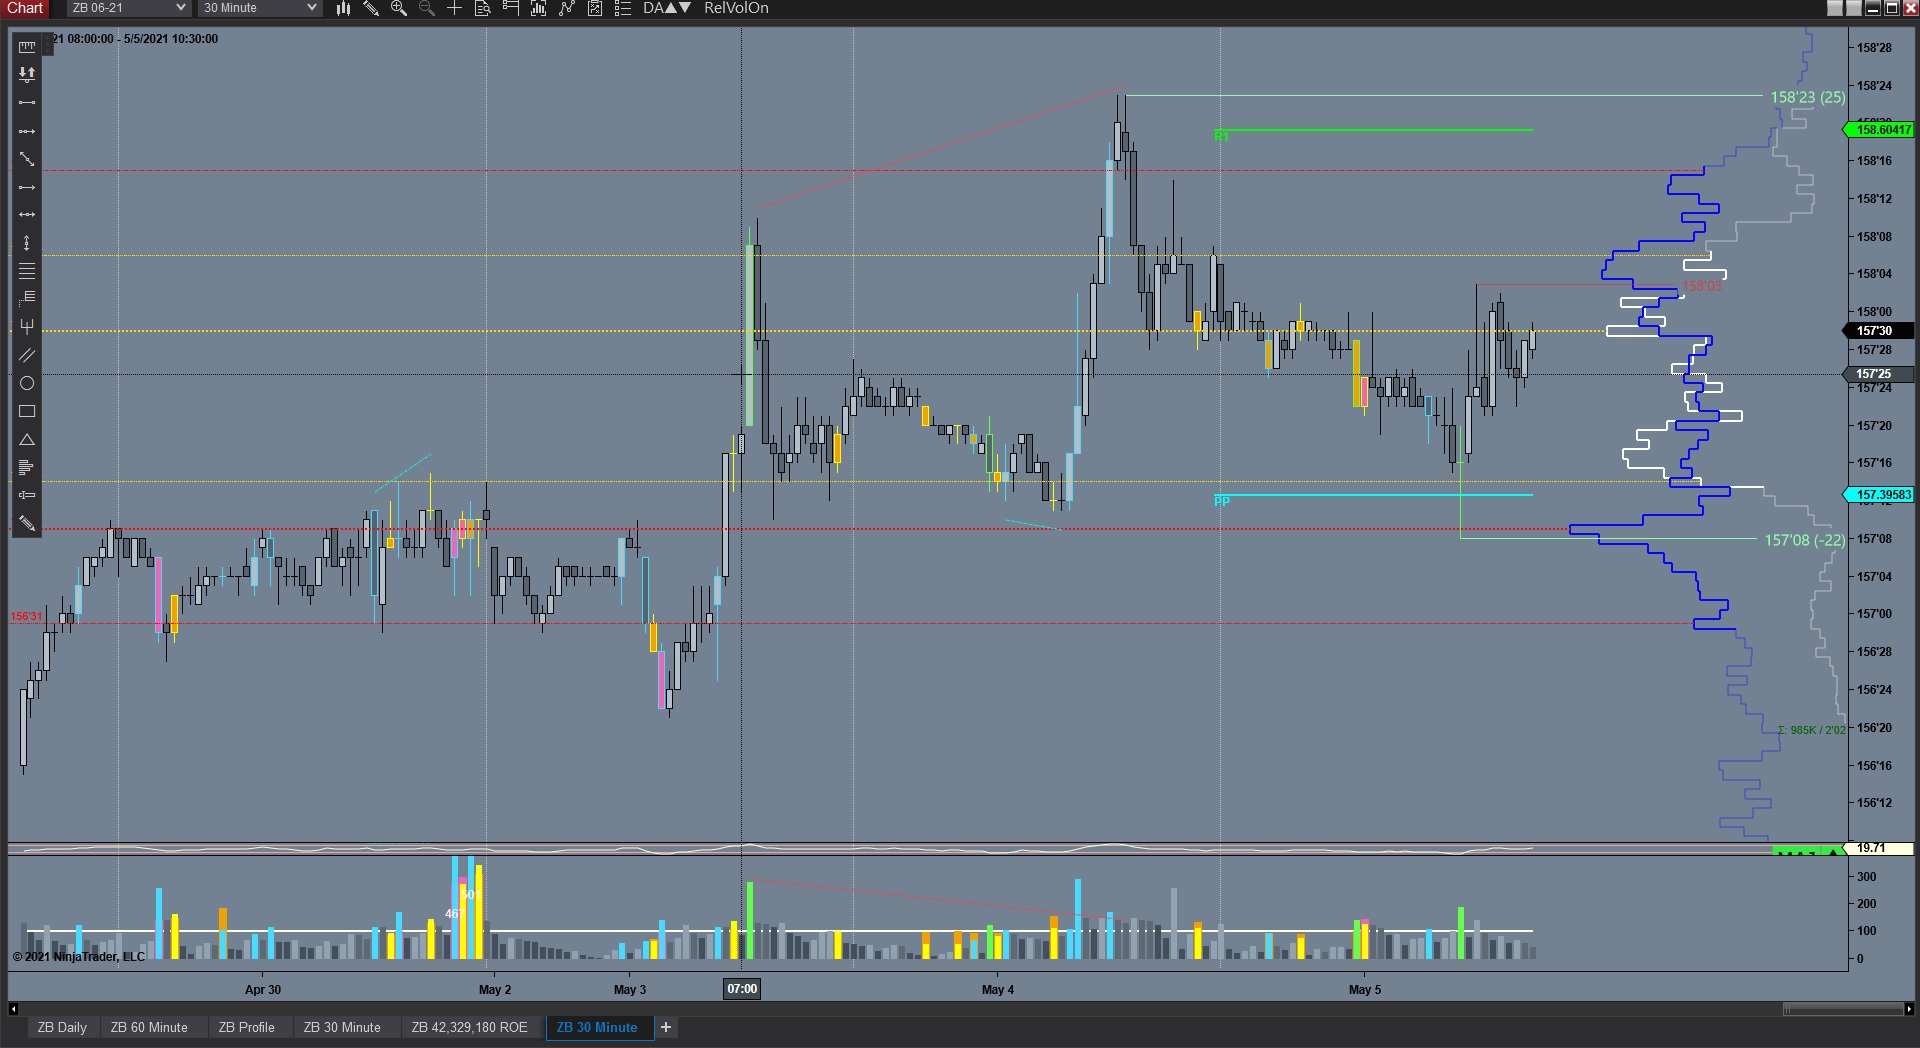Click the May 4 date label
The image size is (1920, 1048).
click(x=997, y=990)
